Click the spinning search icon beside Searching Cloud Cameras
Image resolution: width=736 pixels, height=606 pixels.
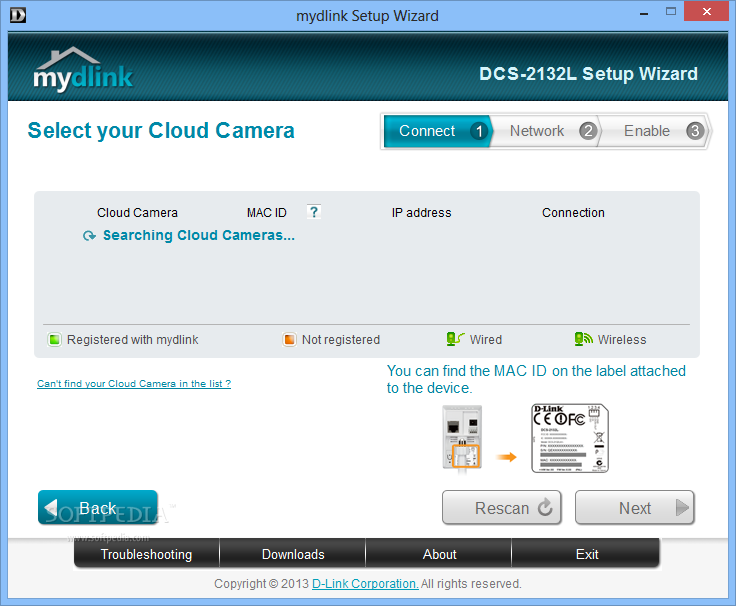click(89, 236)
